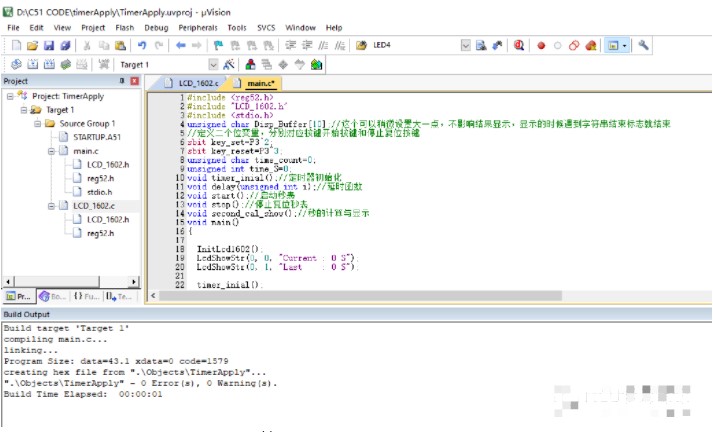Pin the Project panel with autohide toggle
Viewport: 713px width, 432px height.
[x=122, y=81]
